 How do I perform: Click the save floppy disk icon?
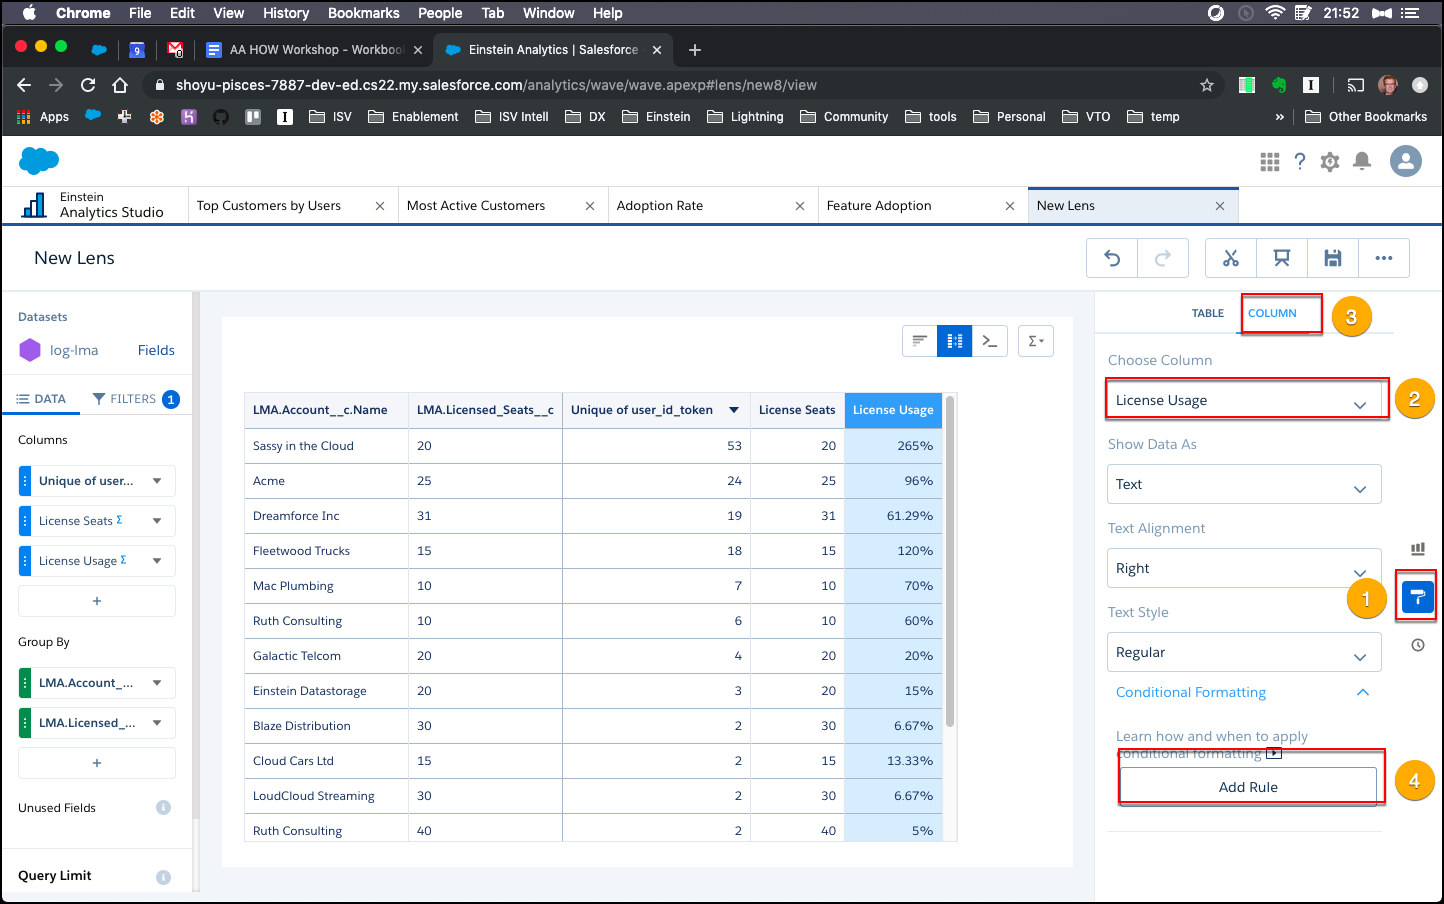pyautogui.click(x=1333, y=258)
